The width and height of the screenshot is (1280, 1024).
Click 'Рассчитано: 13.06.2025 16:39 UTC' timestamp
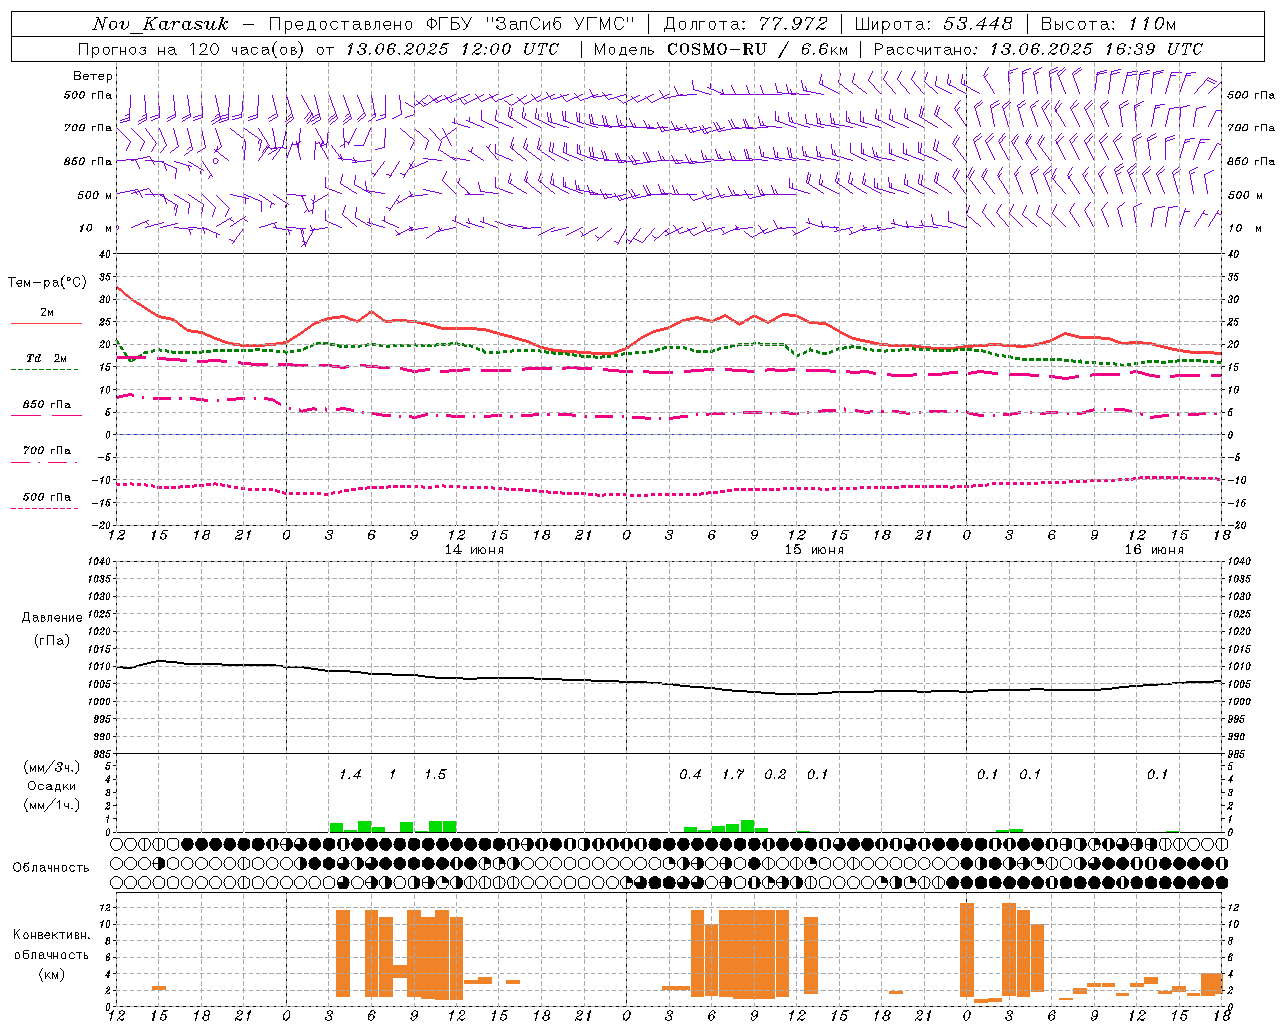coord(1038,49)
